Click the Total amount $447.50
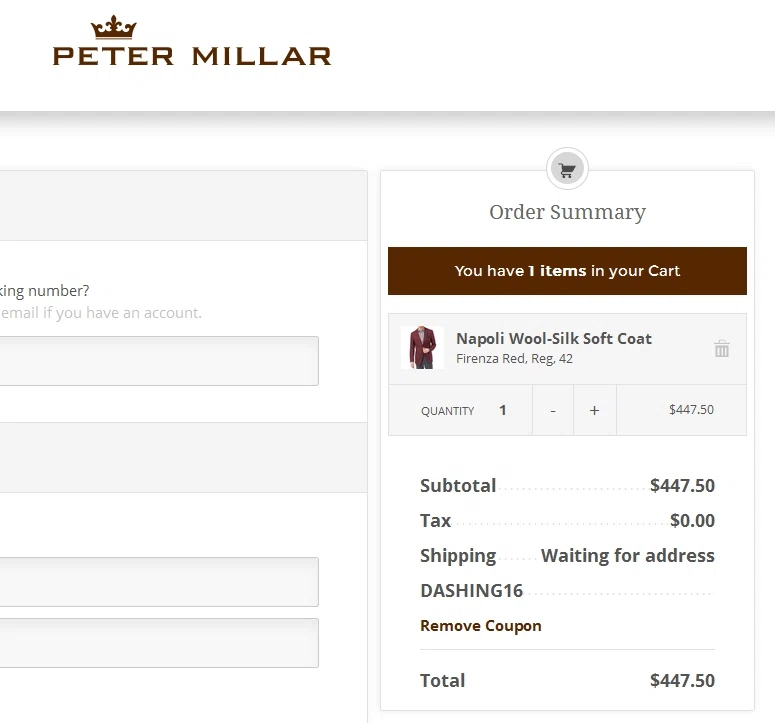Image resolution: width=775 pixels, height=723 pixels. 682,680
